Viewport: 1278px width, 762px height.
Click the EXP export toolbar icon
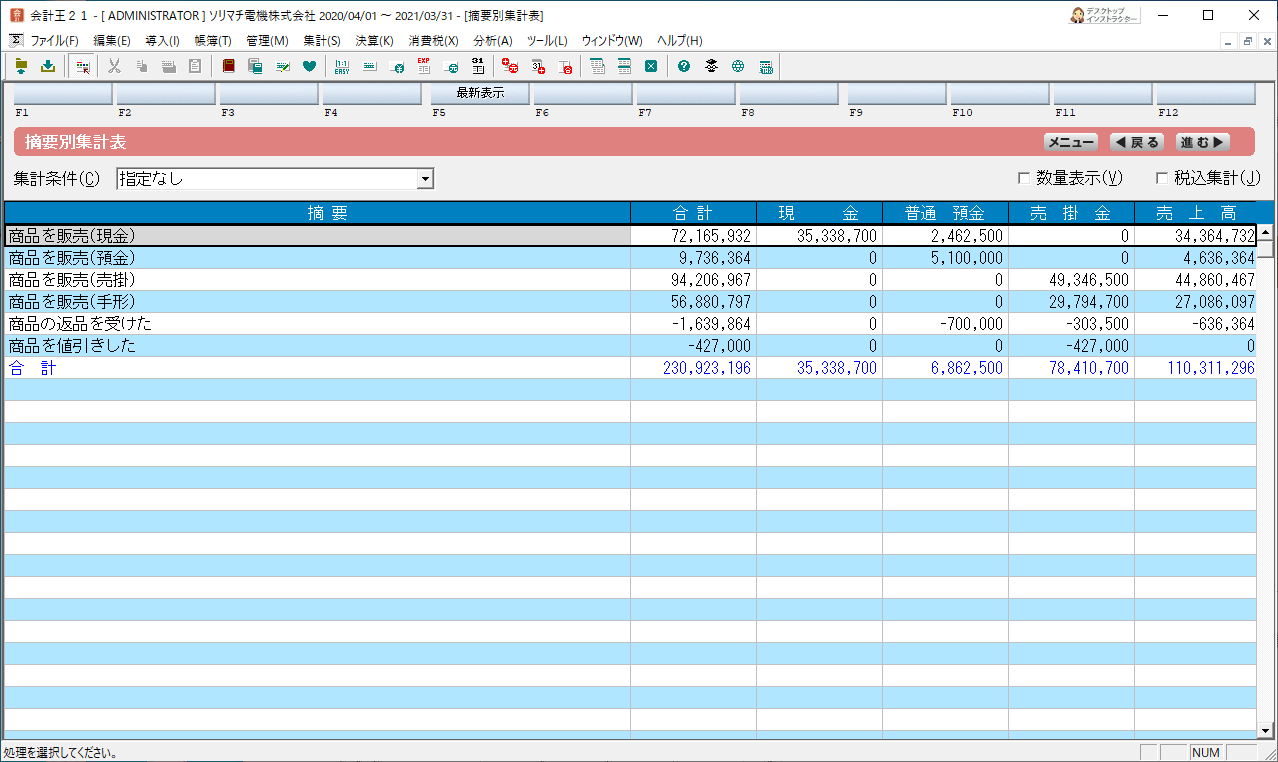pos(423,67)
